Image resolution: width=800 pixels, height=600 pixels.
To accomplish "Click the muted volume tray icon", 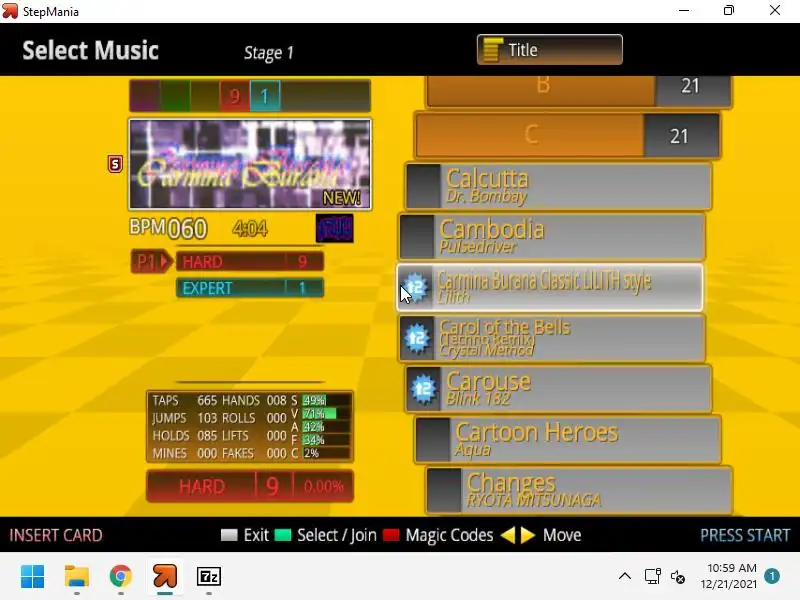I will click(x=678, y=577).
